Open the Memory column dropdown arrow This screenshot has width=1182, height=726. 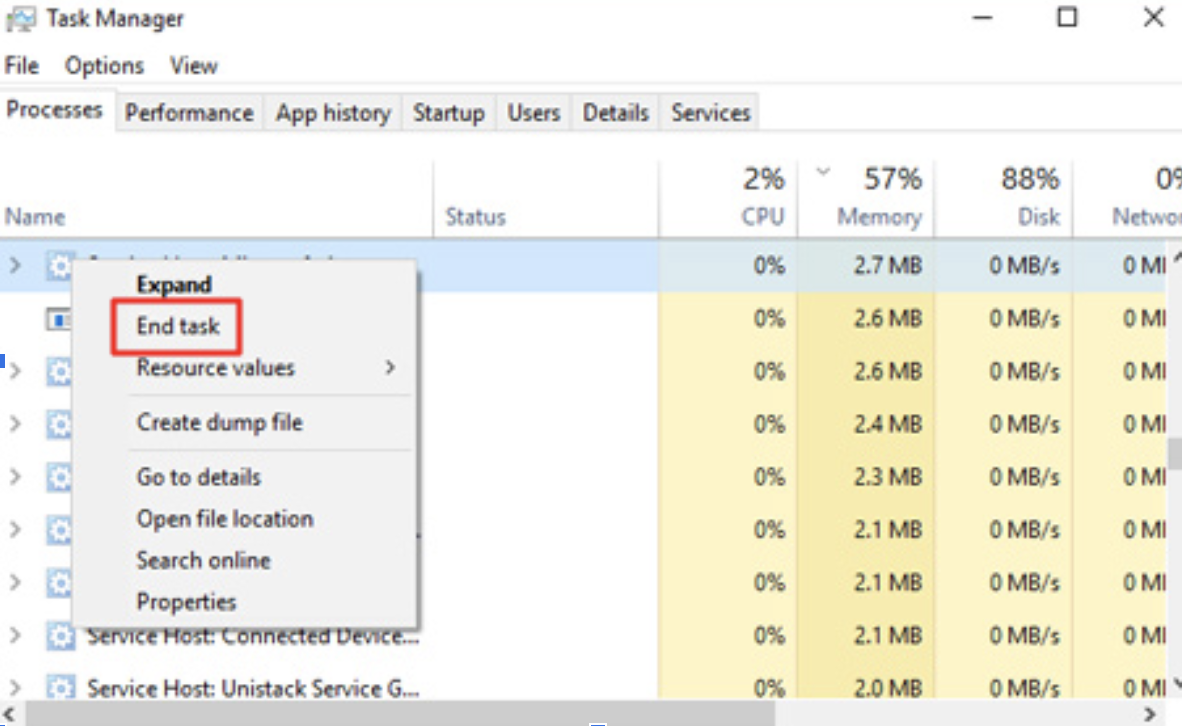click(822, 172)
